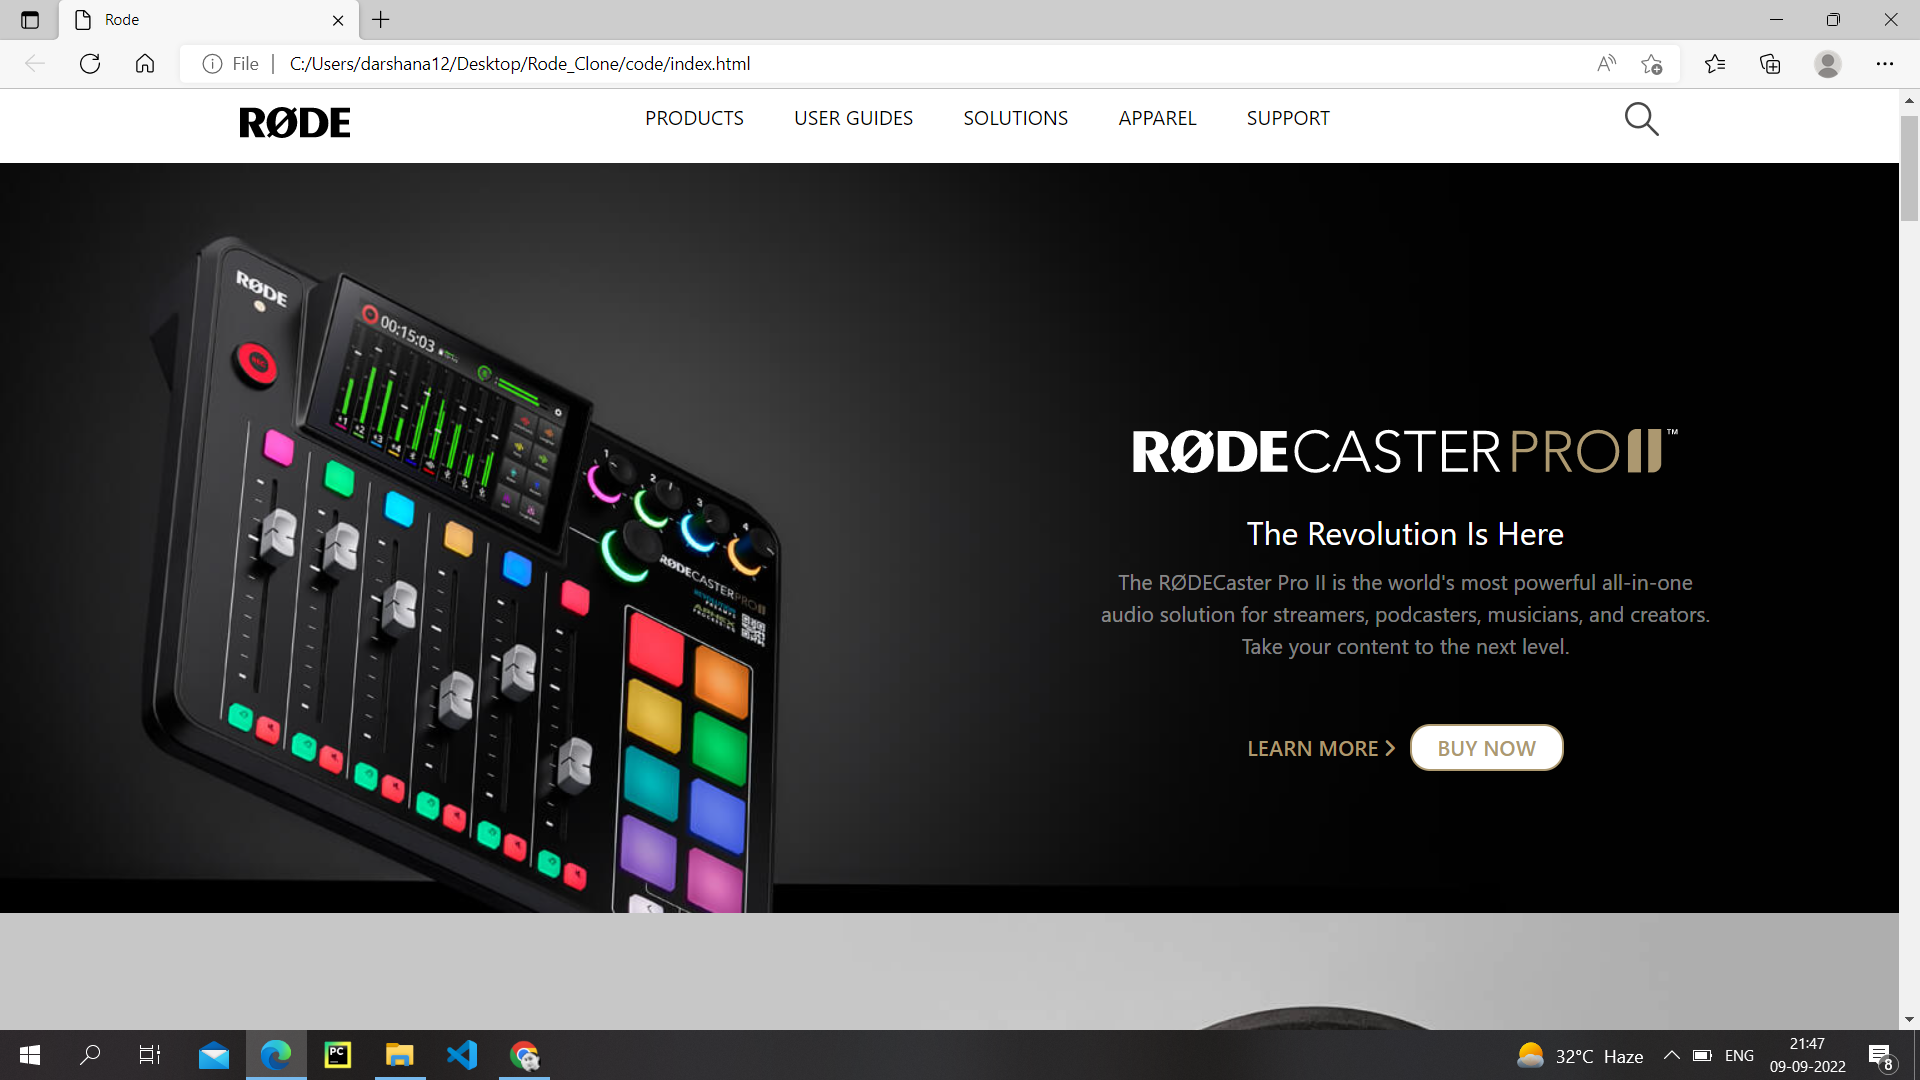Click the page's vertical scrollbar thumb
The image size is (1920, 1080).
[x=1909, y=167]
